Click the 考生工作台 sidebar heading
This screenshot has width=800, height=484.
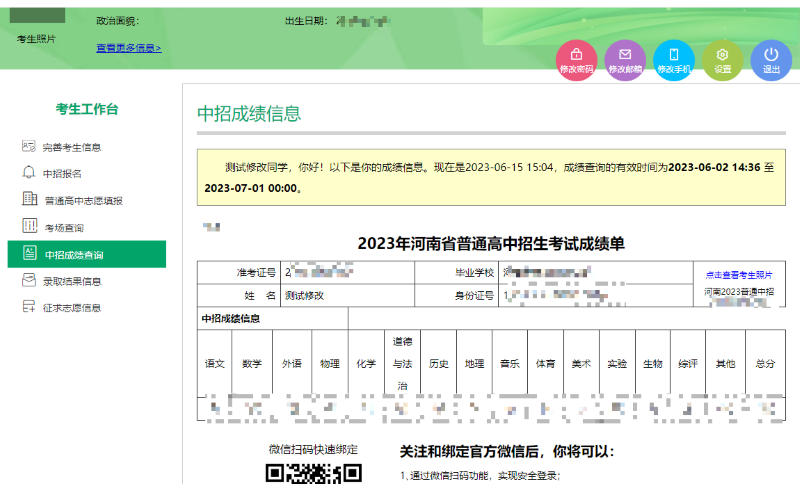pos(87,109)
